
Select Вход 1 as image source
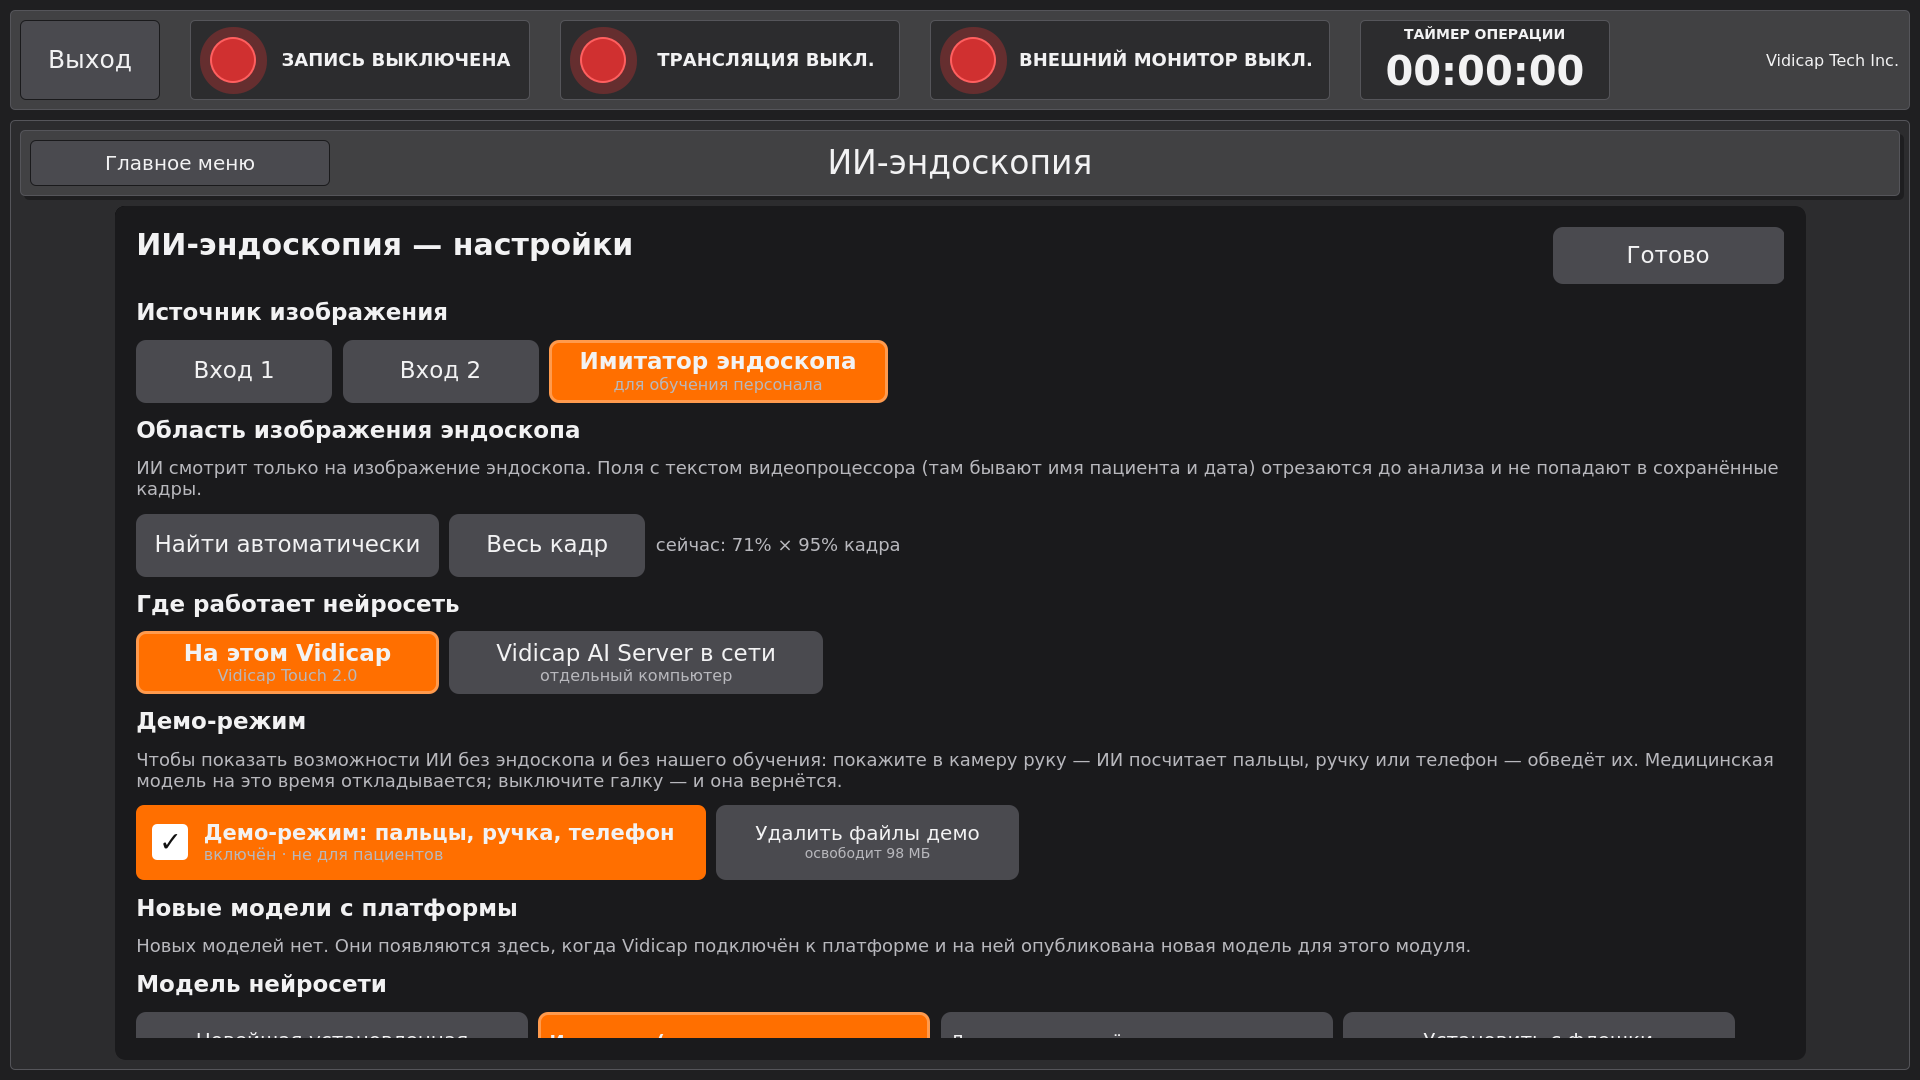pyautogui.click(x=234, y=371)
